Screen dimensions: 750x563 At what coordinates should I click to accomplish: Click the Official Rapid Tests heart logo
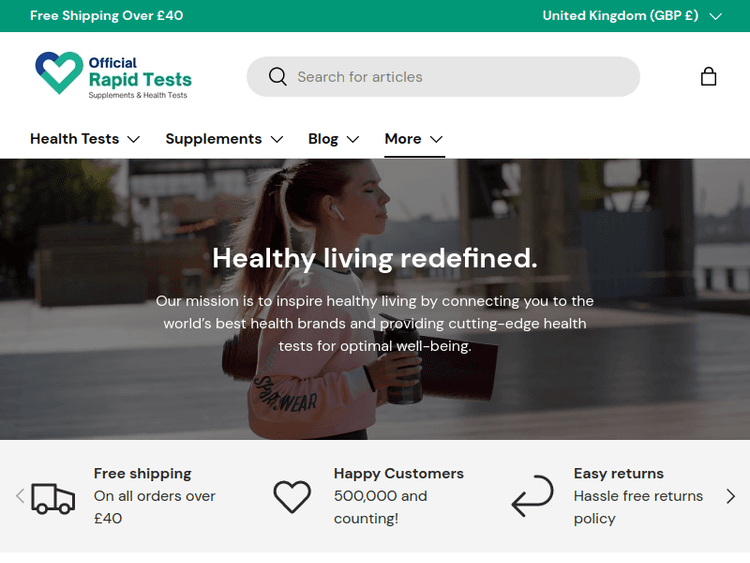pyautogui.click(x=59, y=73)
